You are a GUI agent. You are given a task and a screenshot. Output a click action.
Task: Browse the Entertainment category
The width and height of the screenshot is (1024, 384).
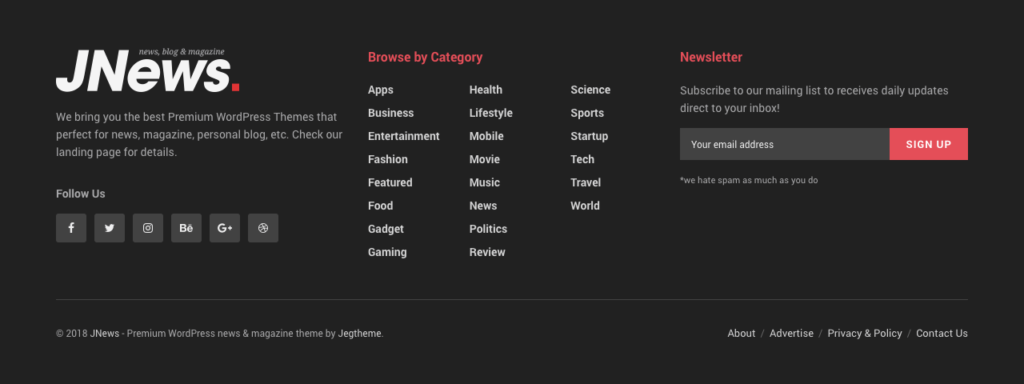coord(404,136)
